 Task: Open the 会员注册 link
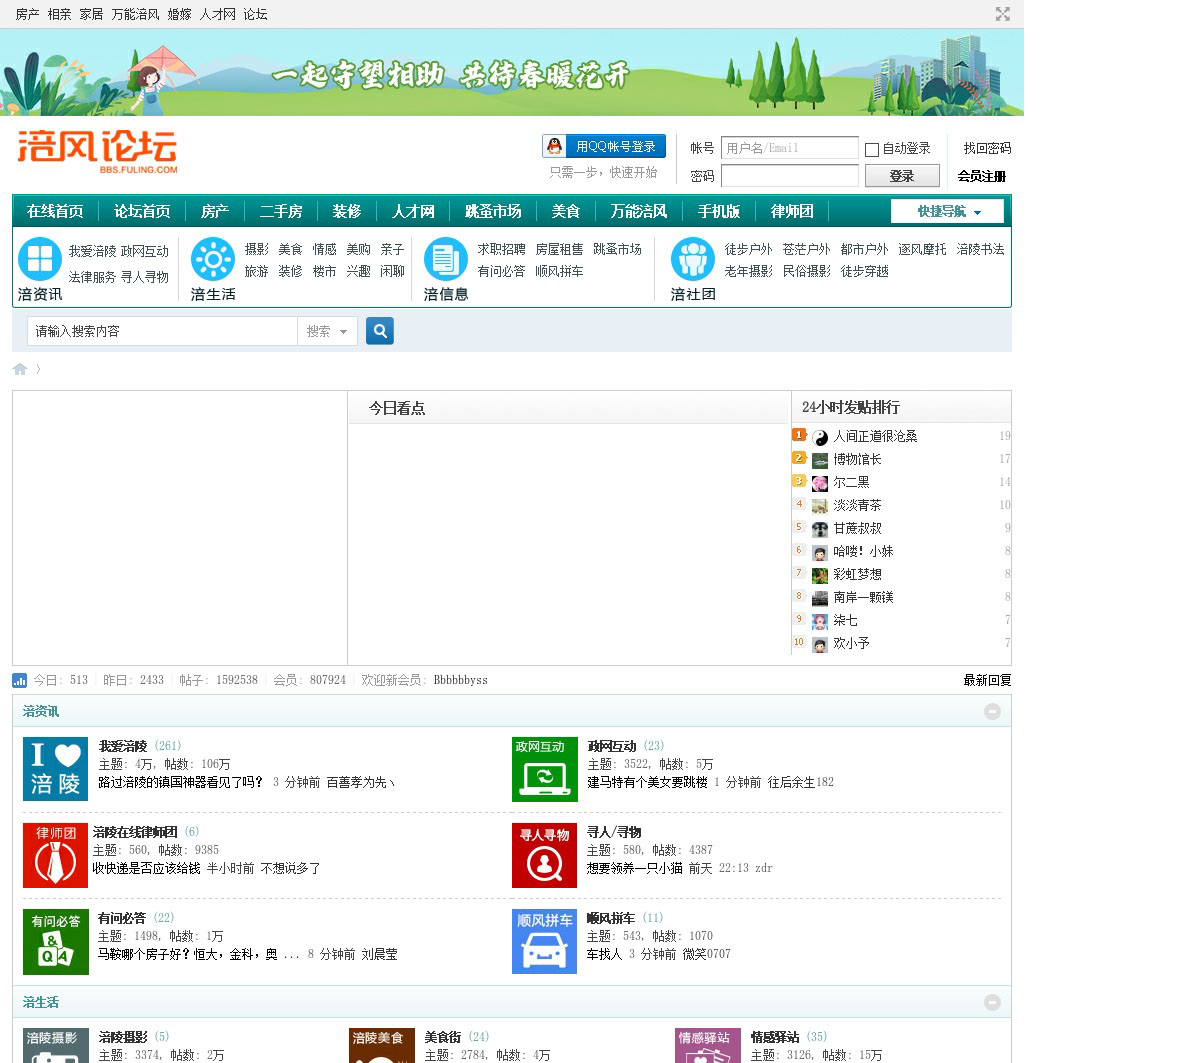[x=981, y=176]
